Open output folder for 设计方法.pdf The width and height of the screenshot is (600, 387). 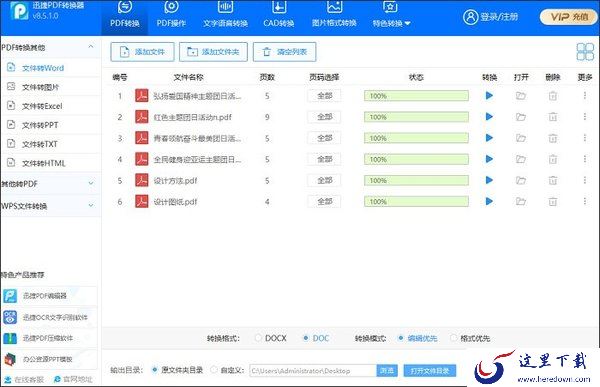[521, 180]
